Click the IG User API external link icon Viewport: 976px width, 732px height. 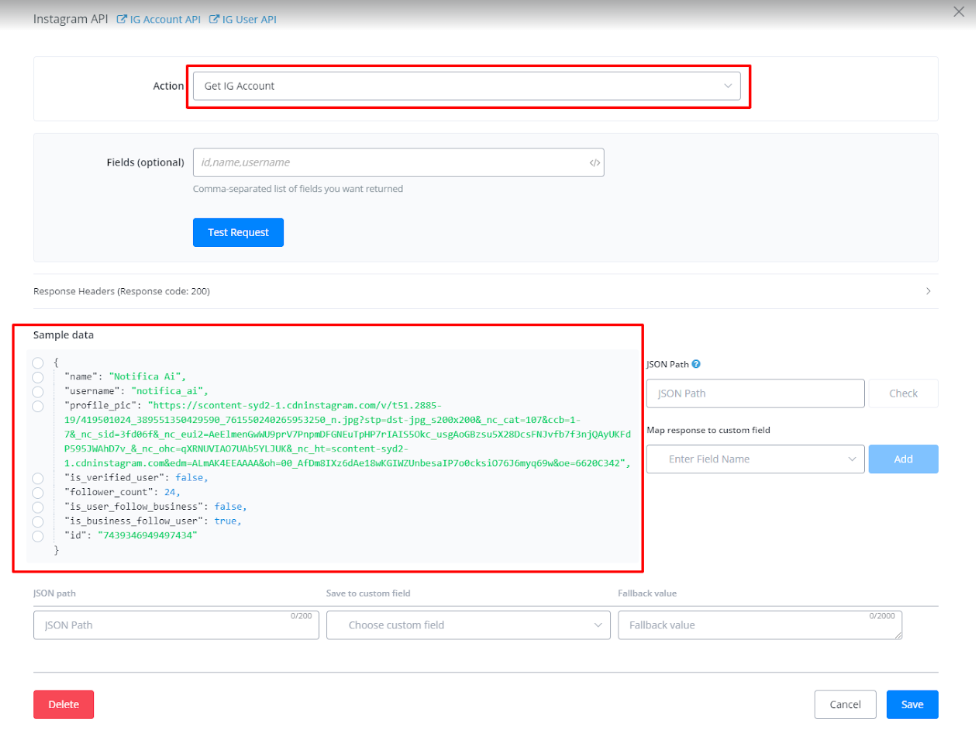pyautogui.click(x=214, y=20)
